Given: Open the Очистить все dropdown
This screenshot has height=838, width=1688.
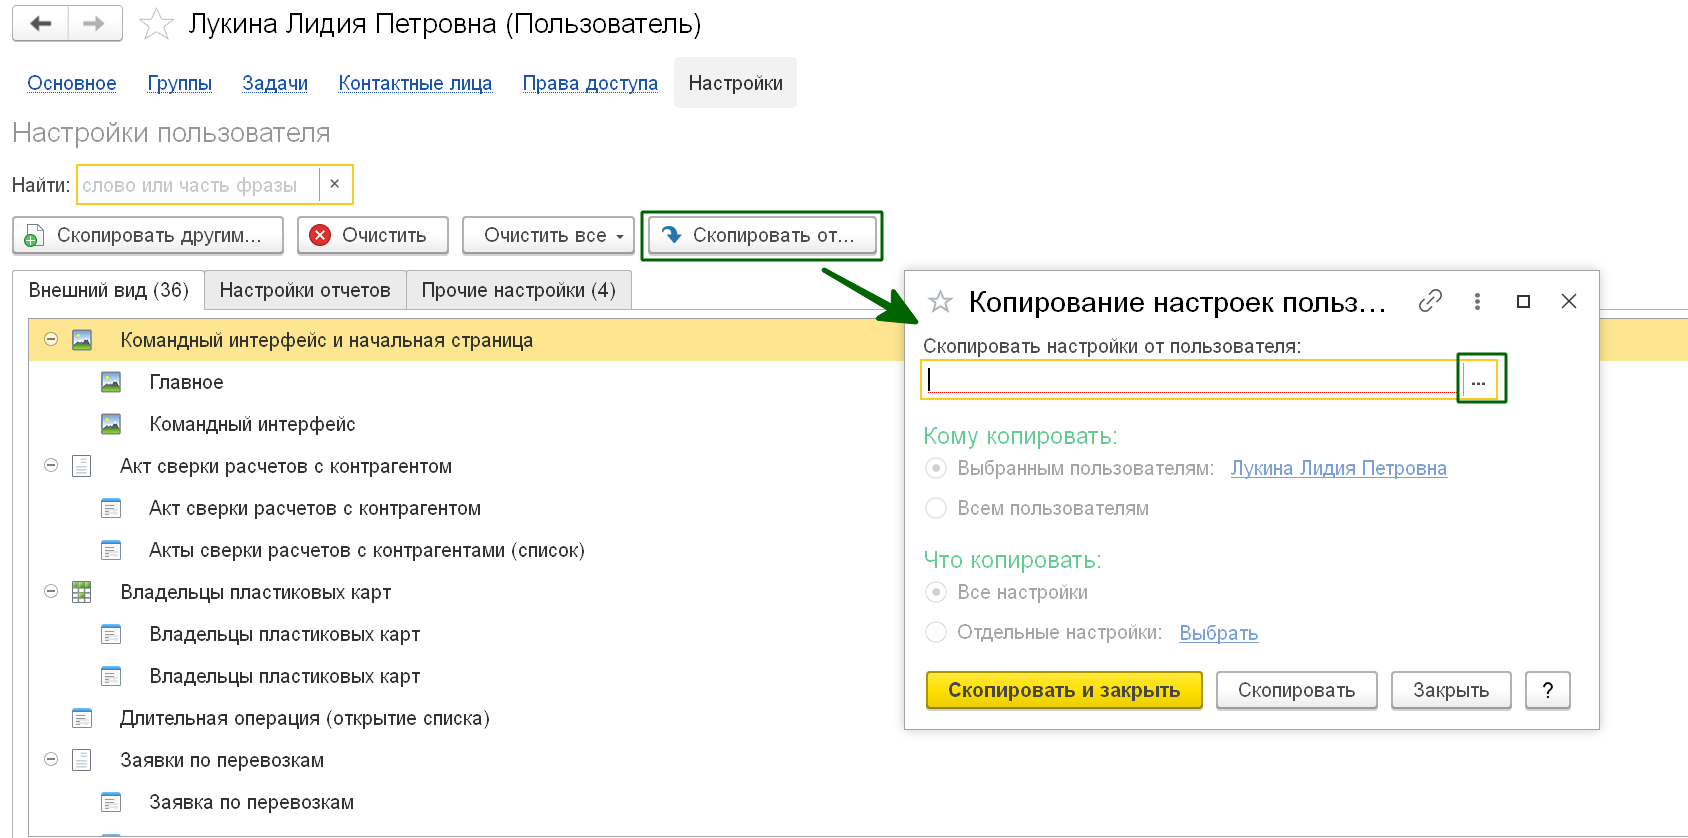Looking at the screenshot, I should 548,235.
